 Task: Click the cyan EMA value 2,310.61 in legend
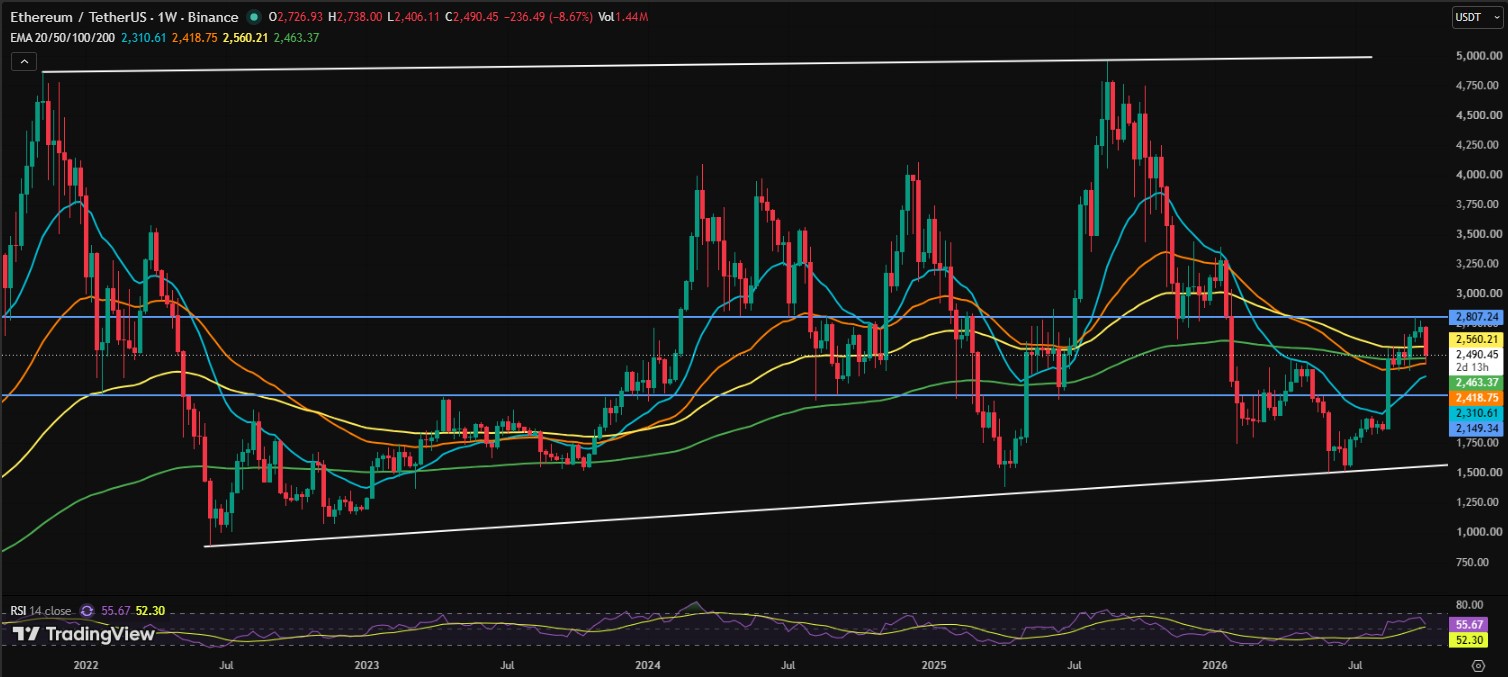click(x=143, y=37)
